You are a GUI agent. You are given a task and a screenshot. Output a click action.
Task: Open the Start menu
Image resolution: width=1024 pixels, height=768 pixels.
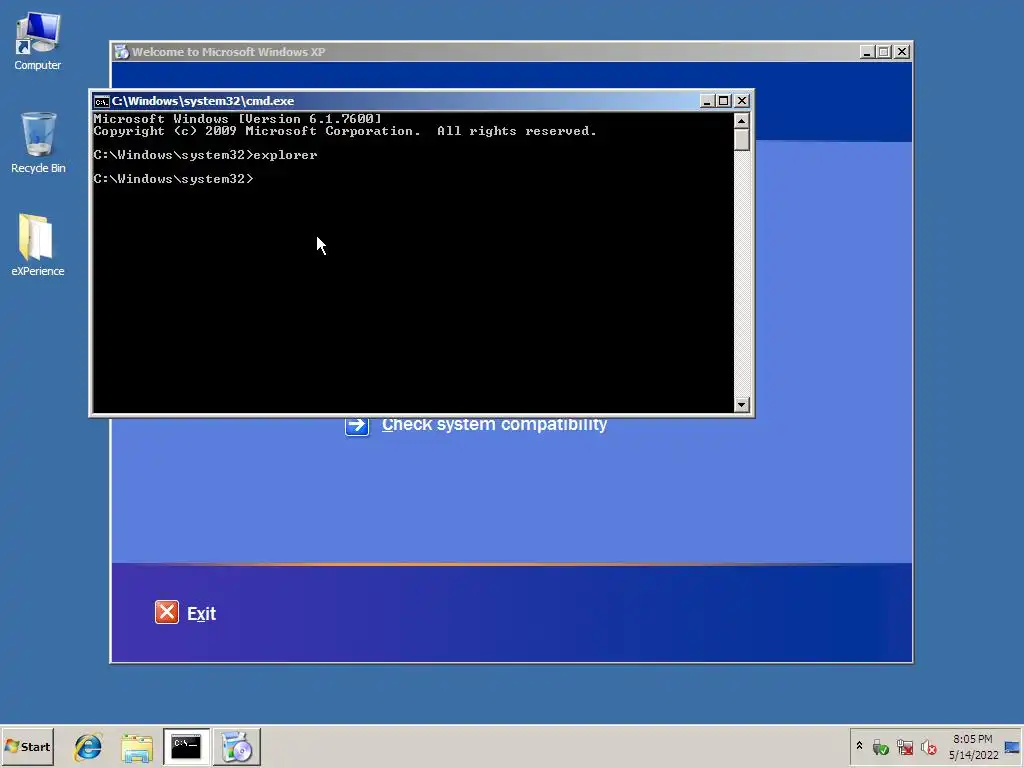tap(27, 746)
